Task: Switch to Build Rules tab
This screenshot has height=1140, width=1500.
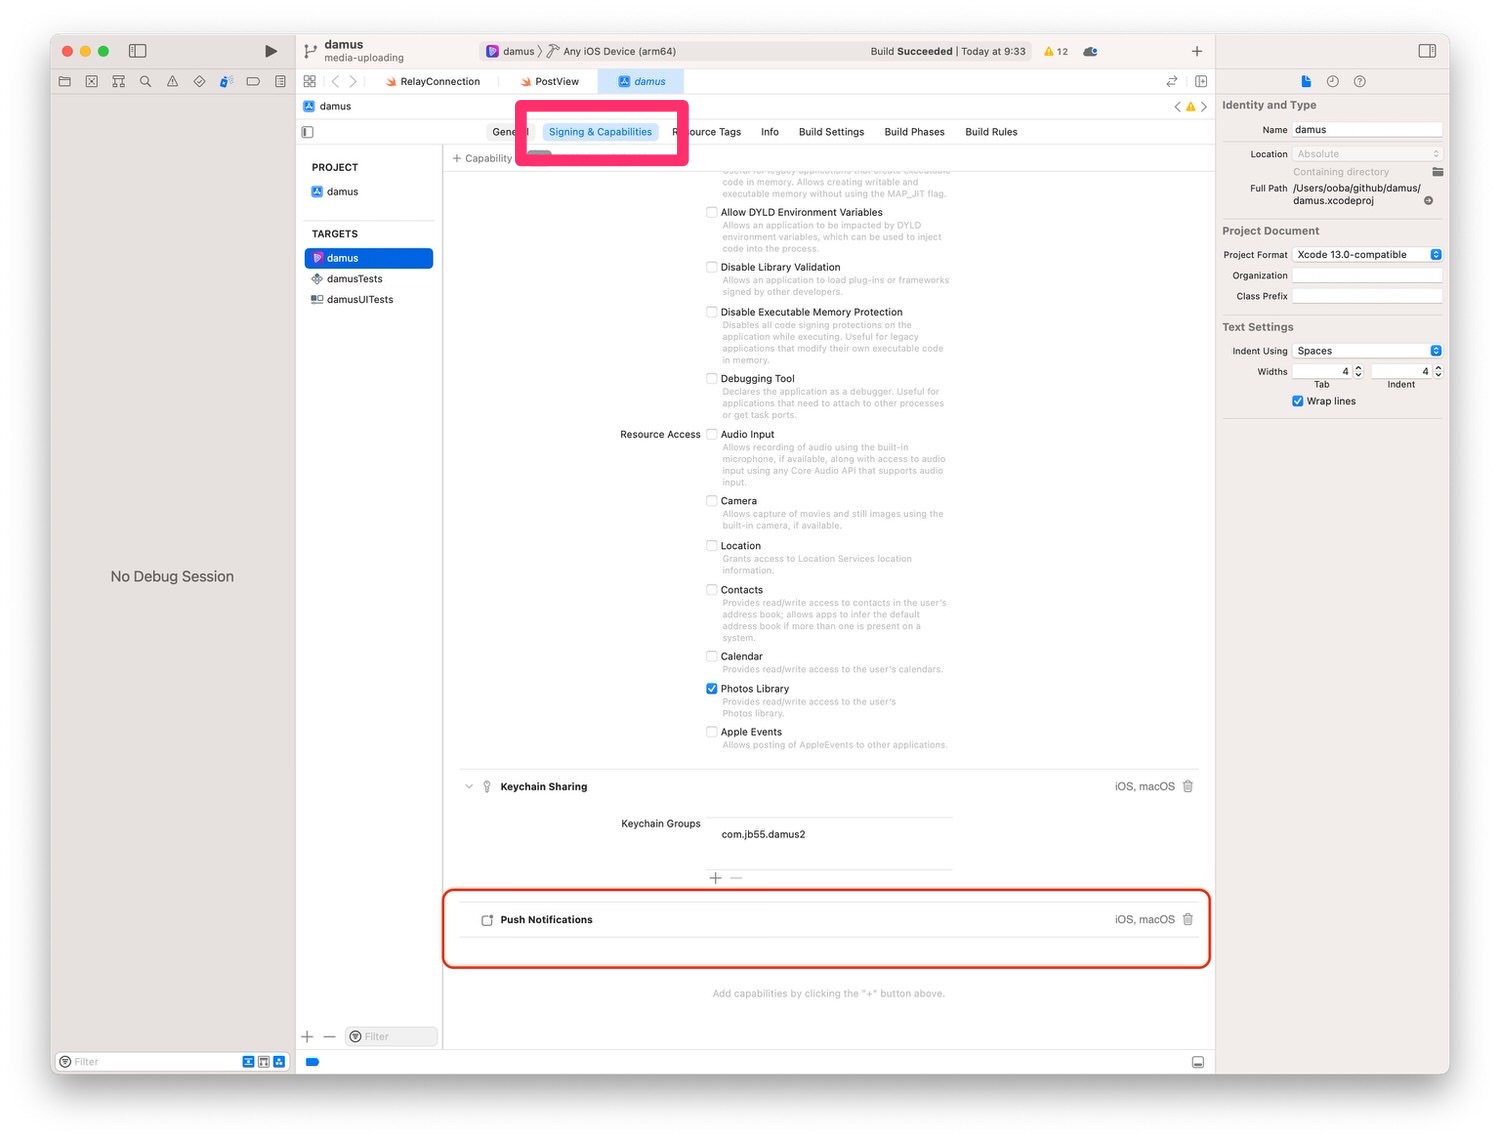Action: pyautogui.click(x=991, y=132)
